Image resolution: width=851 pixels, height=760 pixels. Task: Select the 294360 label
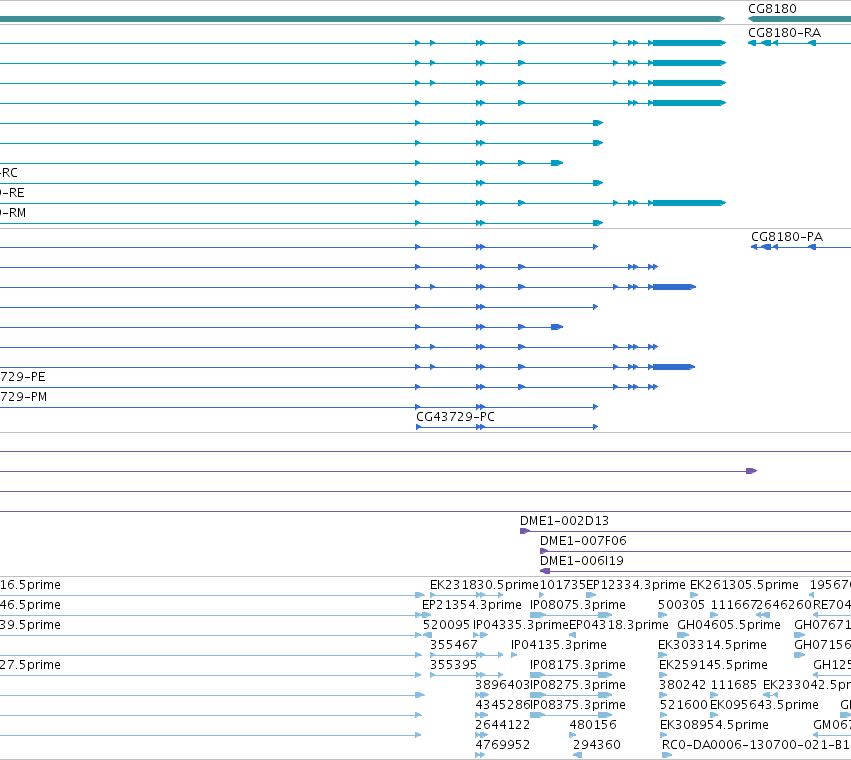[596, 745]
